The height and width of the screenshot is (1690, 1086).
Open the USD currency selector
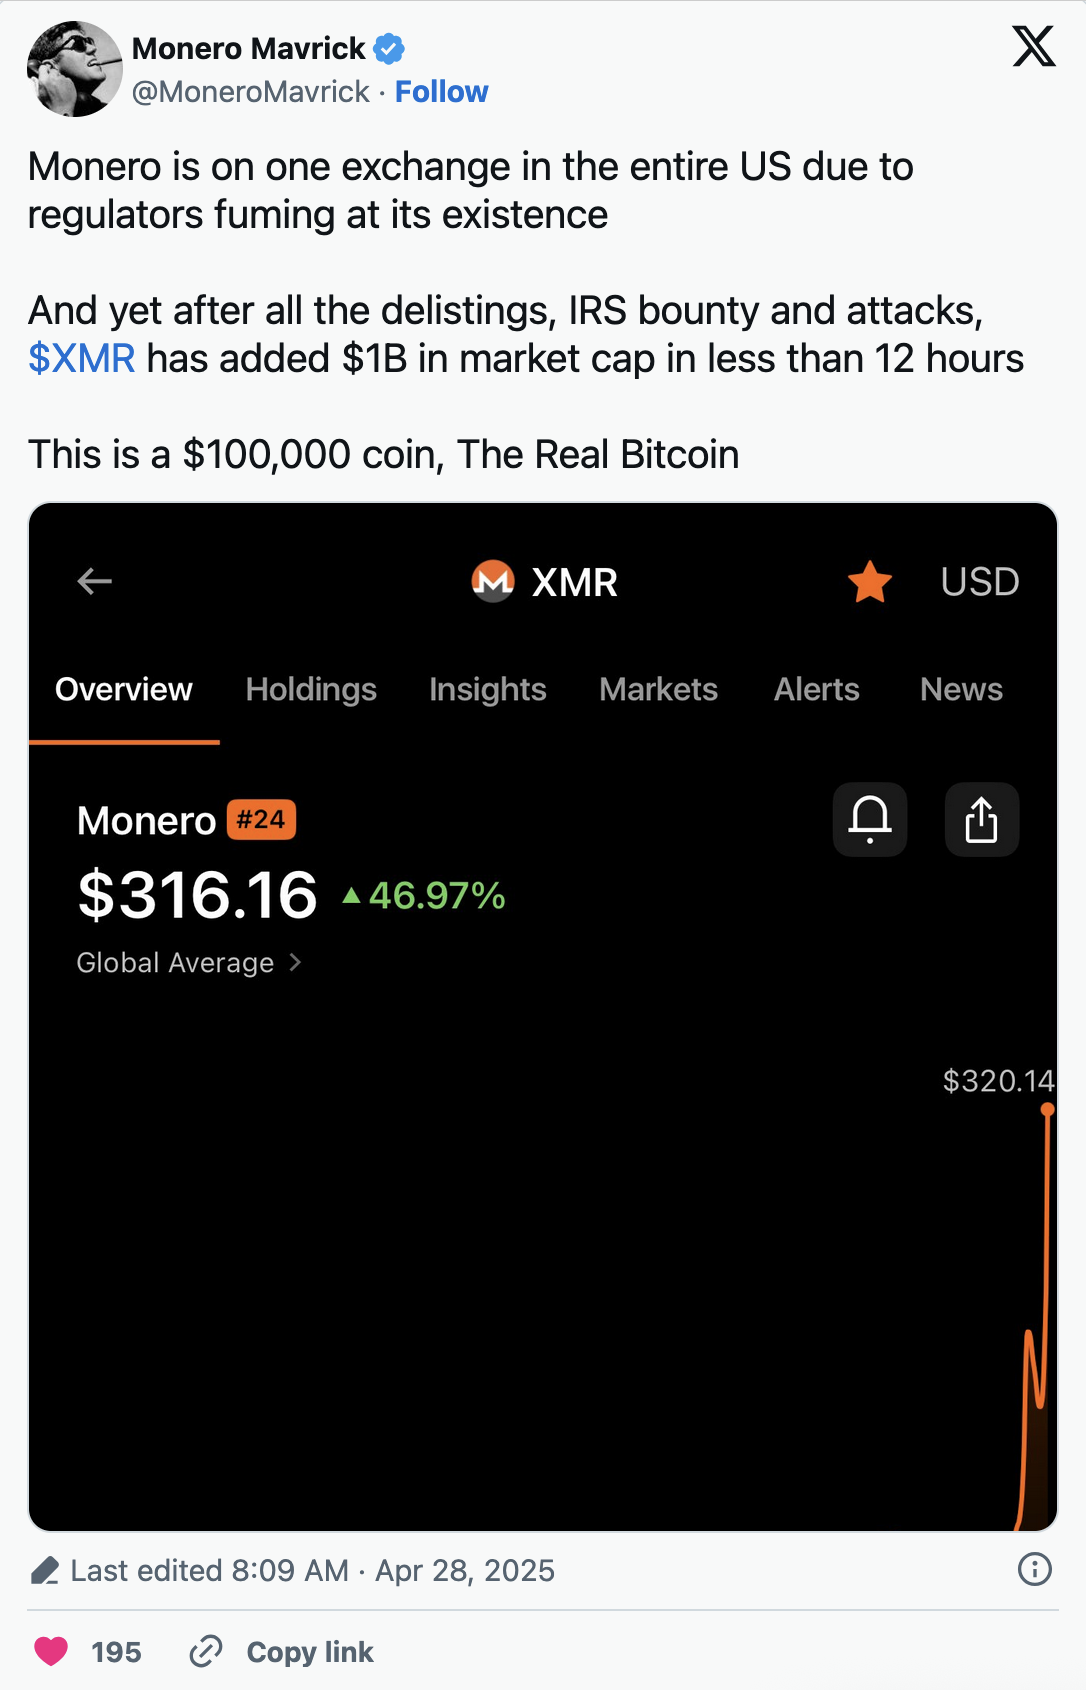tap(979, 582)
